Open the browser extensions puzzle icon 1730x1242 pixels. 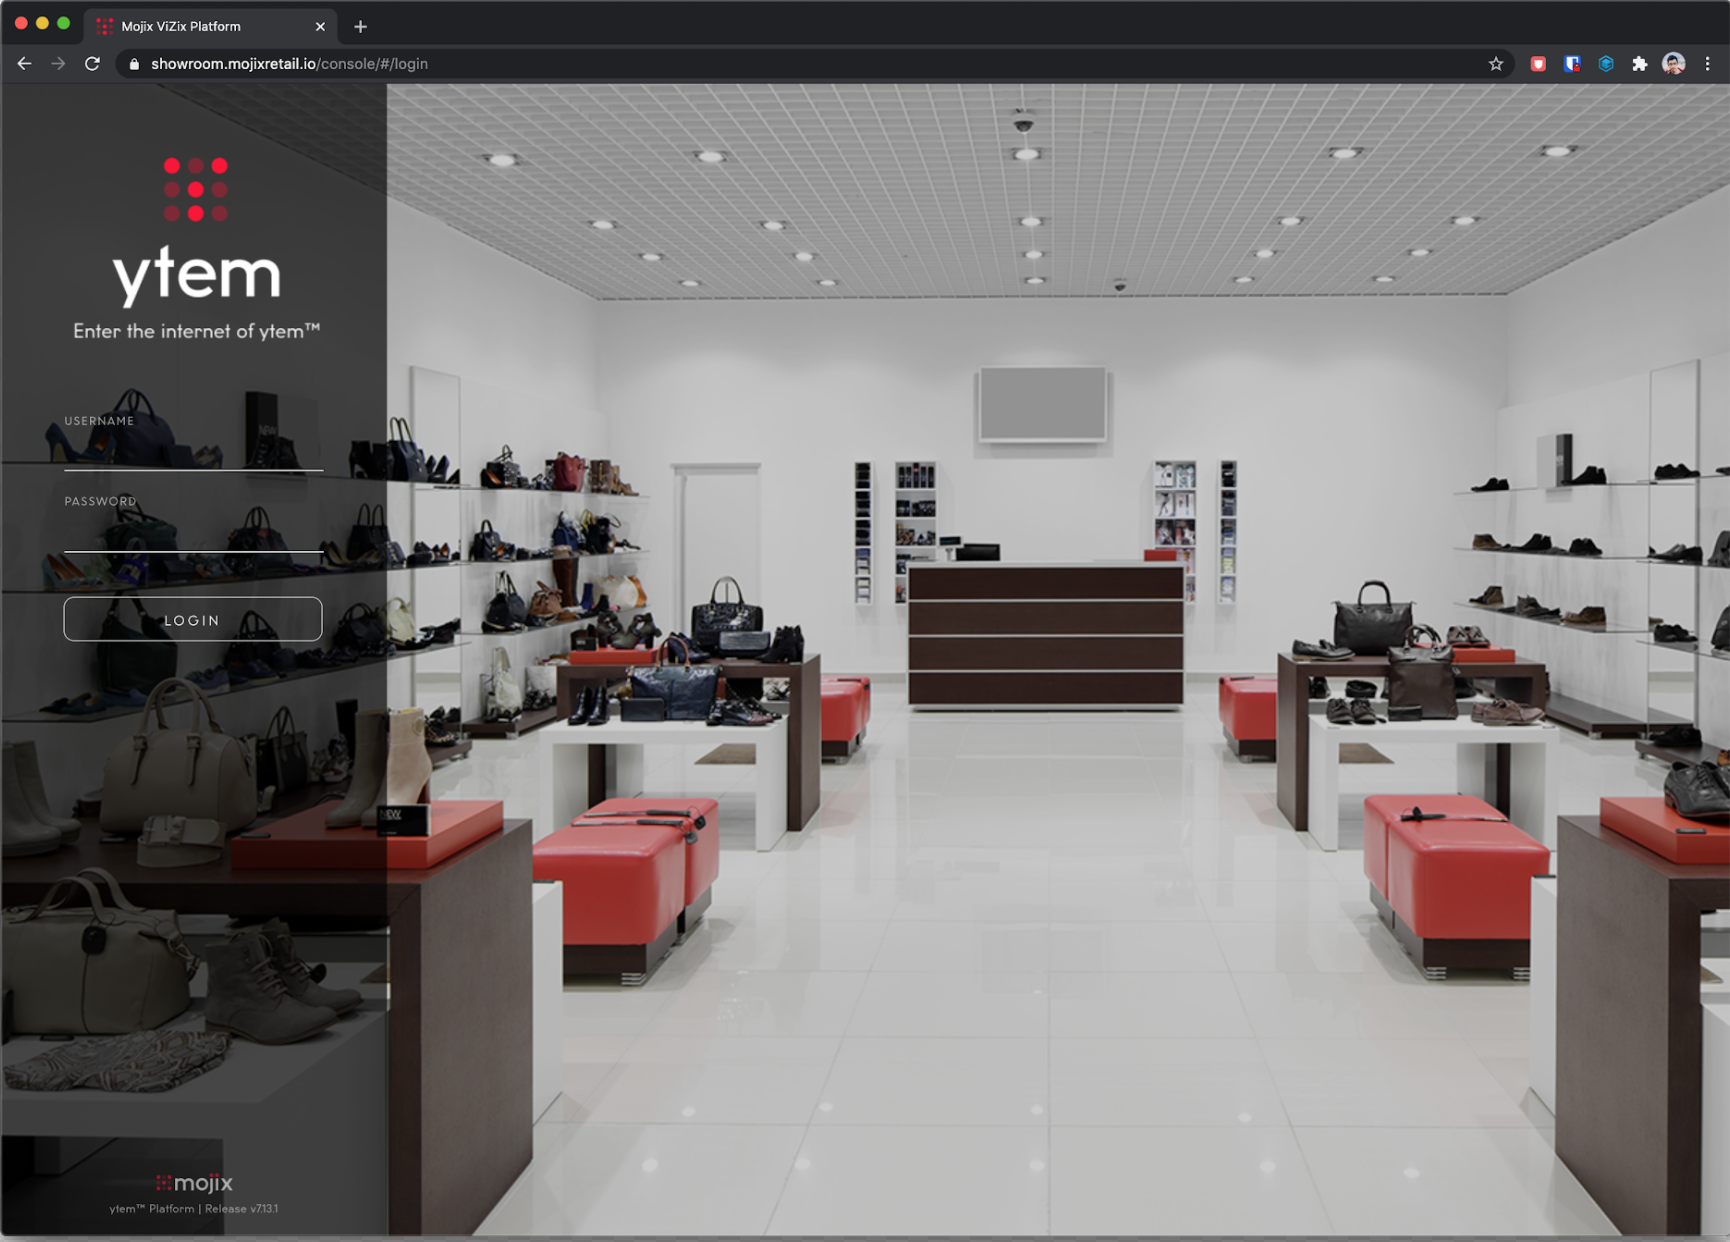(1640, 63)
